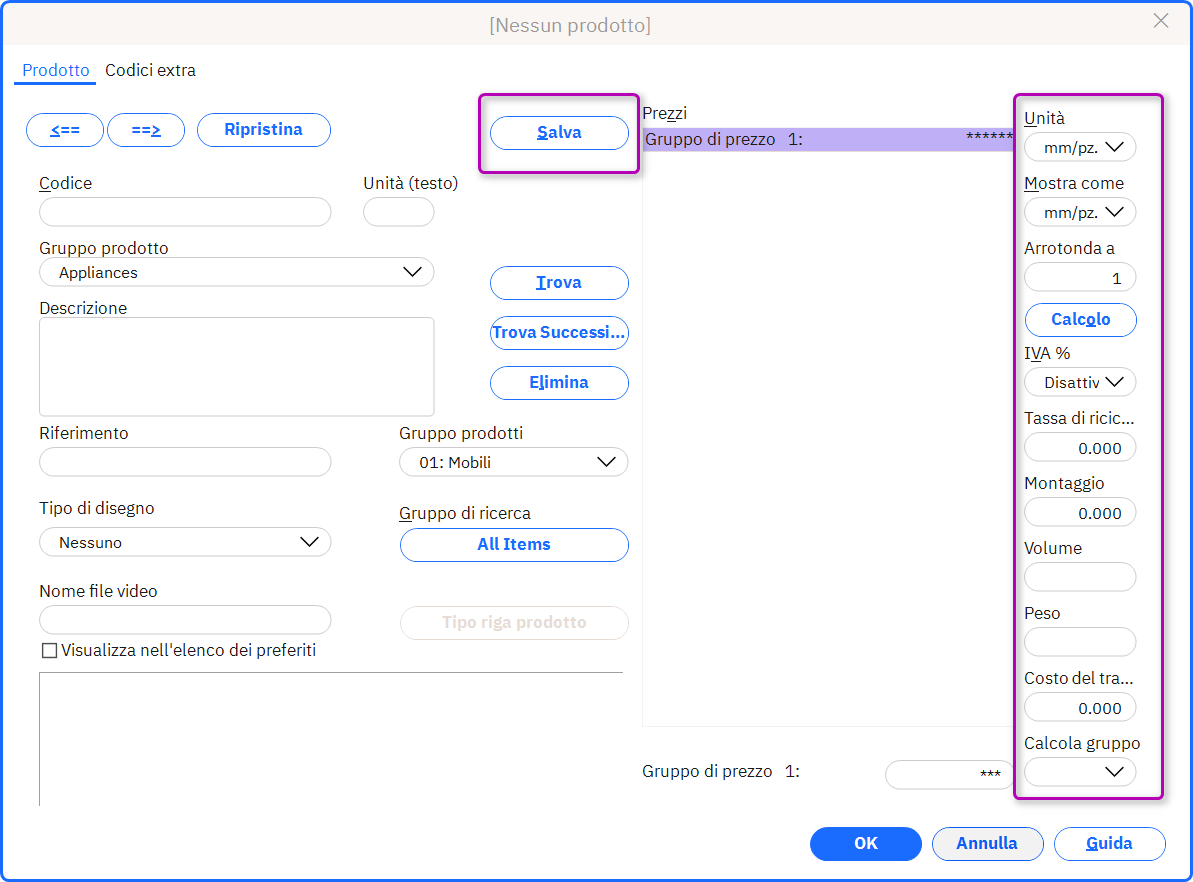
Task: Open the Unità mm/pz. dropdown
Action: 1080,147
